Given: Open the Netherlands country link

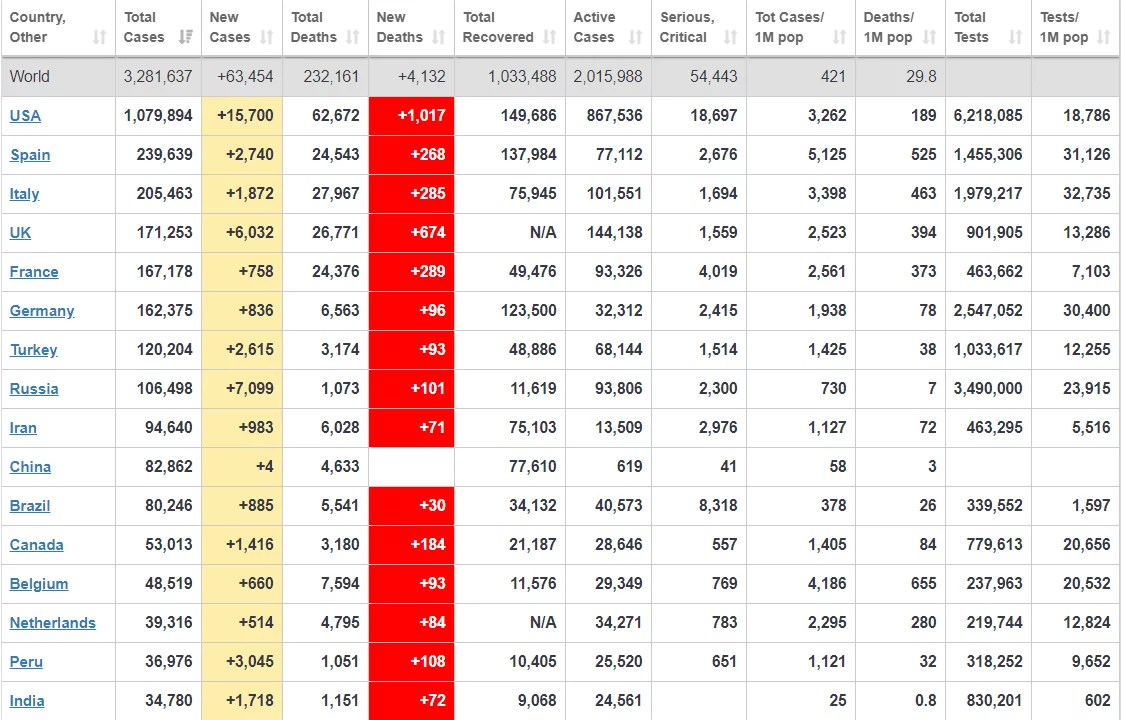Looking at the screenshot, I should tap(52, 623).
